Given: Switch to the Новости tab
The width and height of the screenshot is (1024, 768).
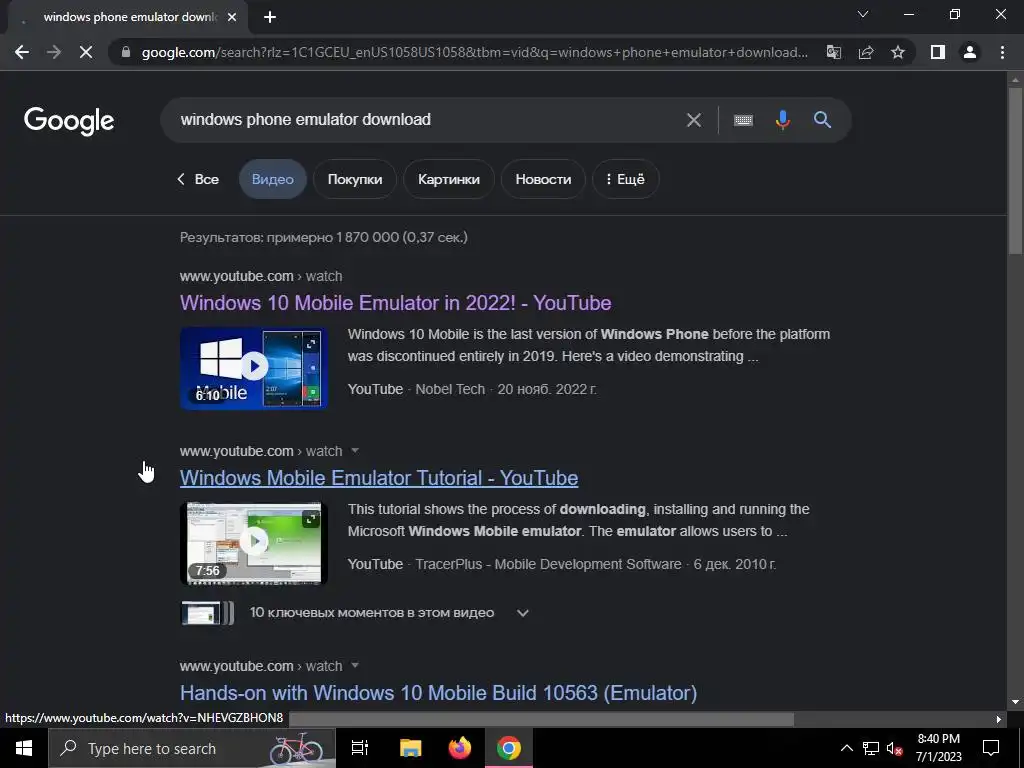Looking at the screenshot, I should (543, 179).
